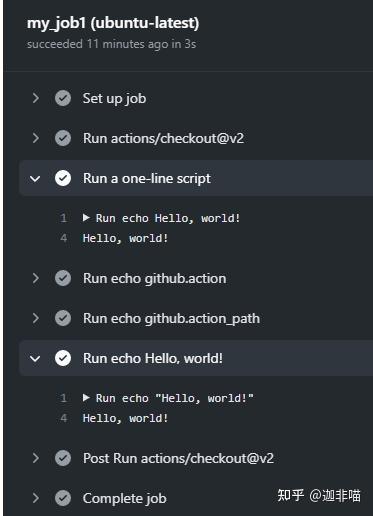Click the 'Run echo Hello, world!' log text
The width and height of the screenshot is (373, 516).
(168, 218)
